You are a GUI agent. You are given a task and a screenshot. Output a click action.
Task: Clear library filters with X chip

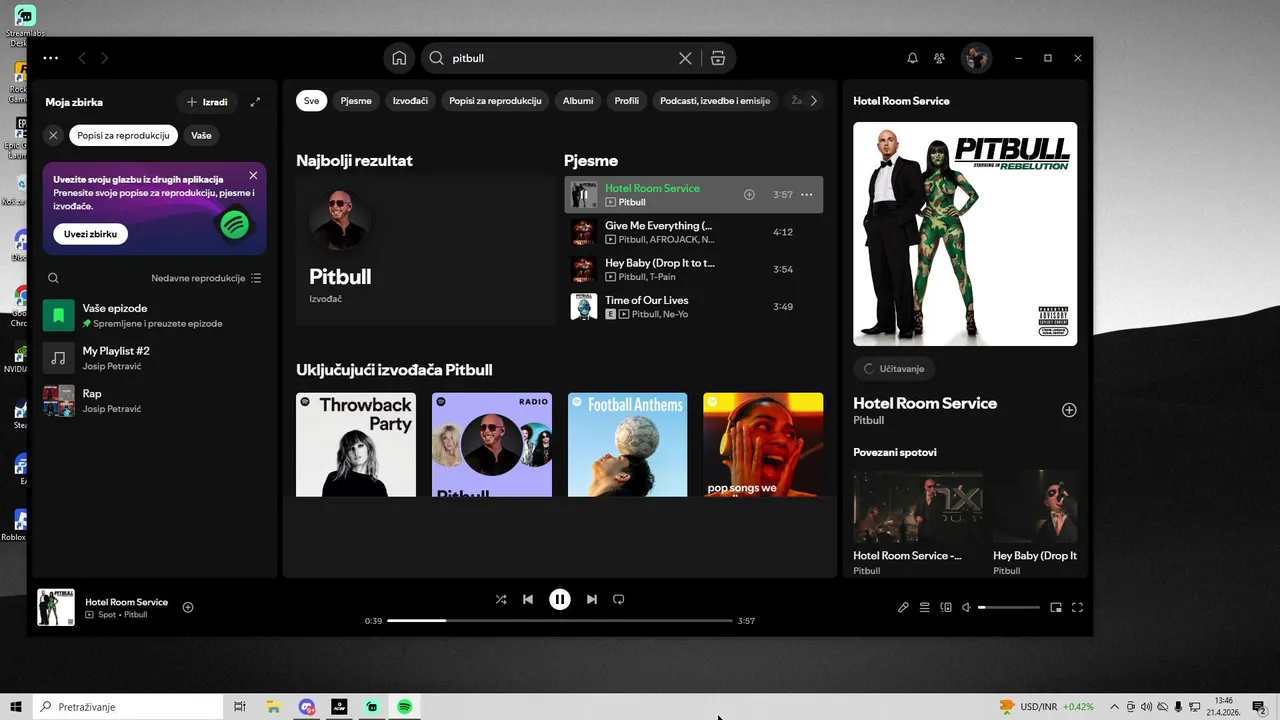[x=53, y=135]
